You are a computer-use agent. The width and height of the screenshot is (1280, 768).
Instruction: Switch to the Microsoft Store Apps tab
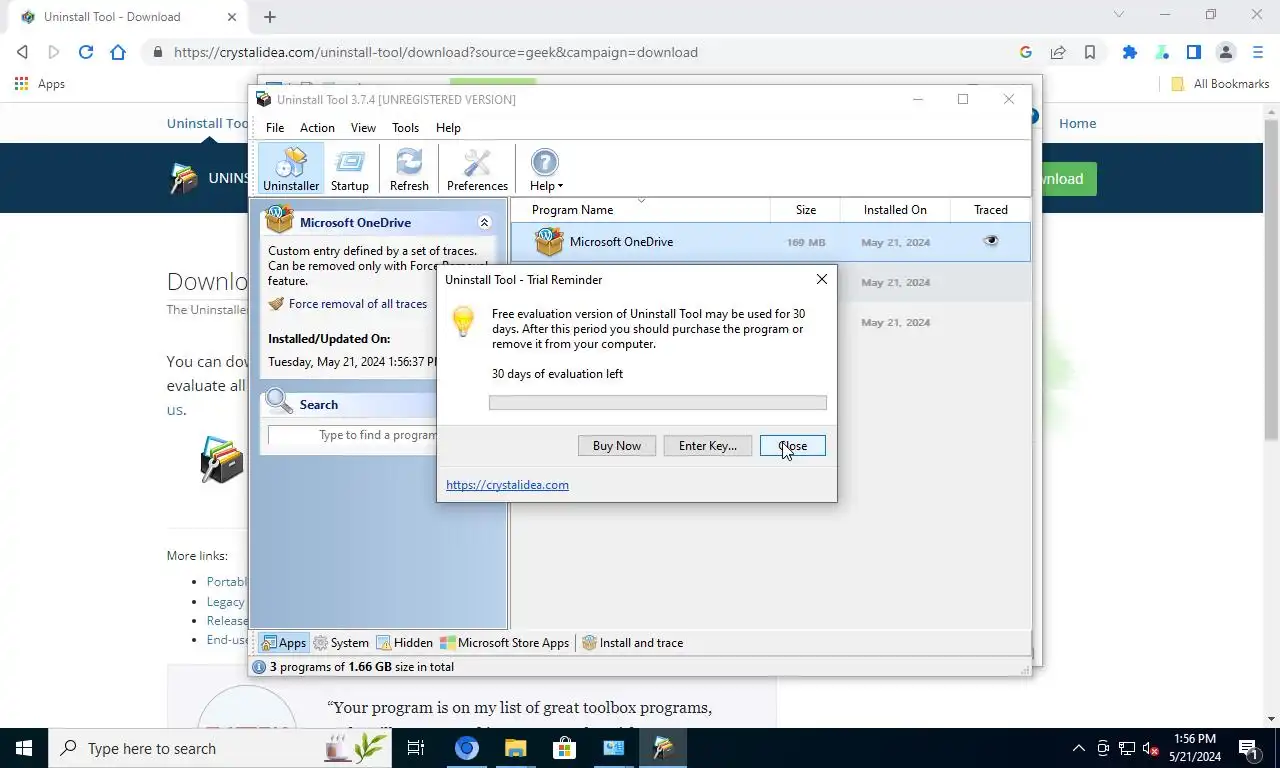pyautogui.click(x=505, y=643)
